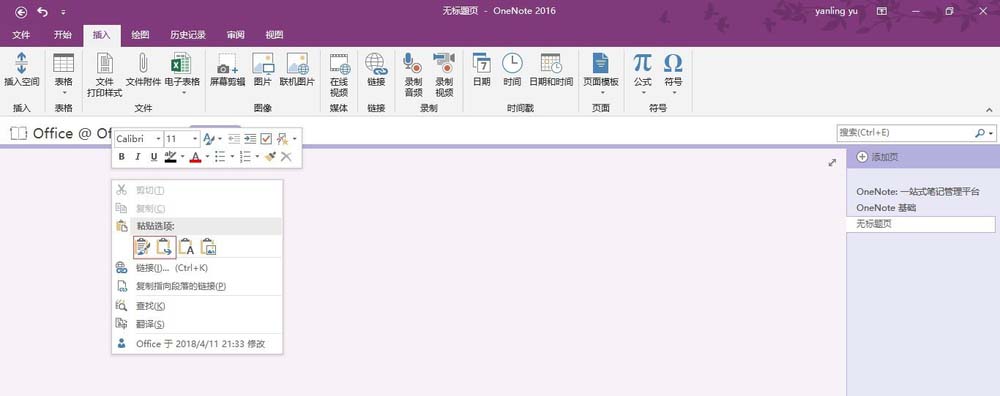Paste with merge formatting option

[165, 247]
